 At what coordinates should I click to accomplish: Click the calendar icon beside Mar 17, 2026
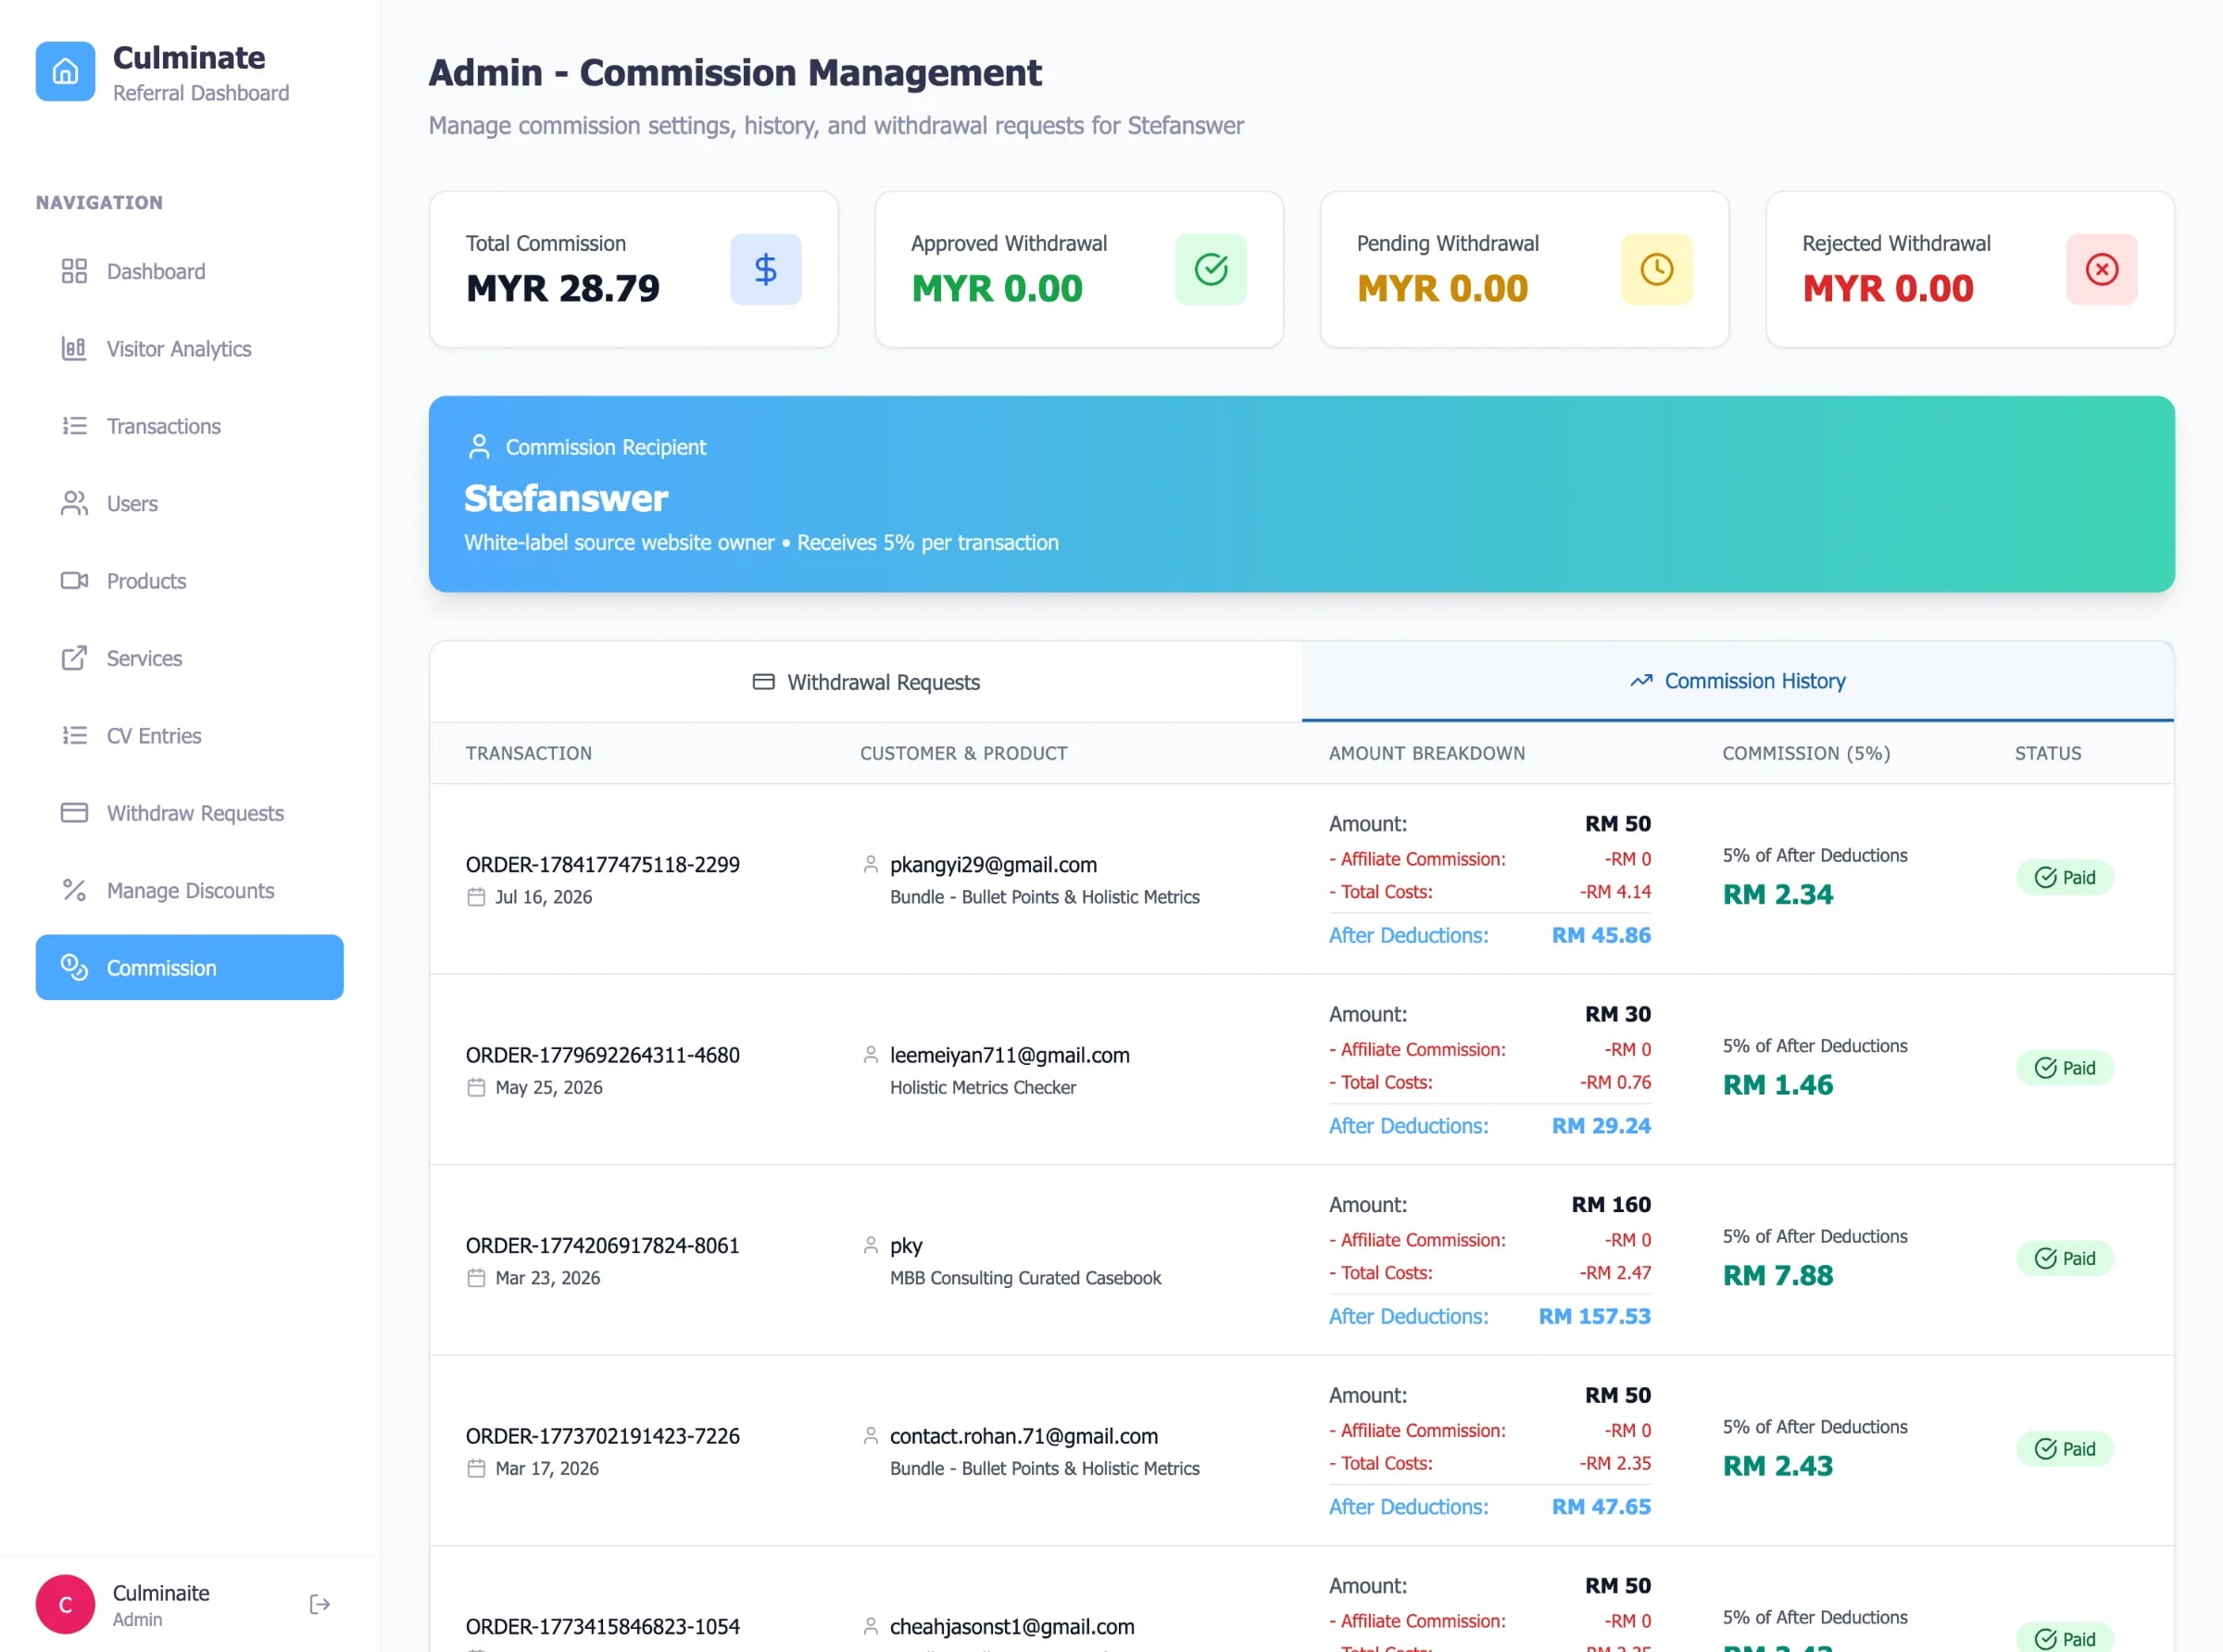tap(476, 1468)
